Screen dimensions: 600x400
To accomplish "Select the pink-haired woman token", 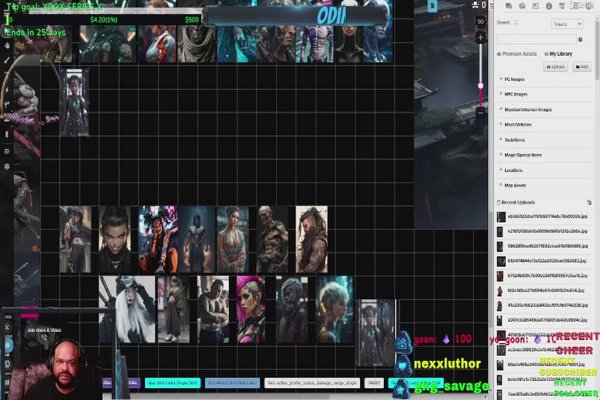I will tap(251, 309).
